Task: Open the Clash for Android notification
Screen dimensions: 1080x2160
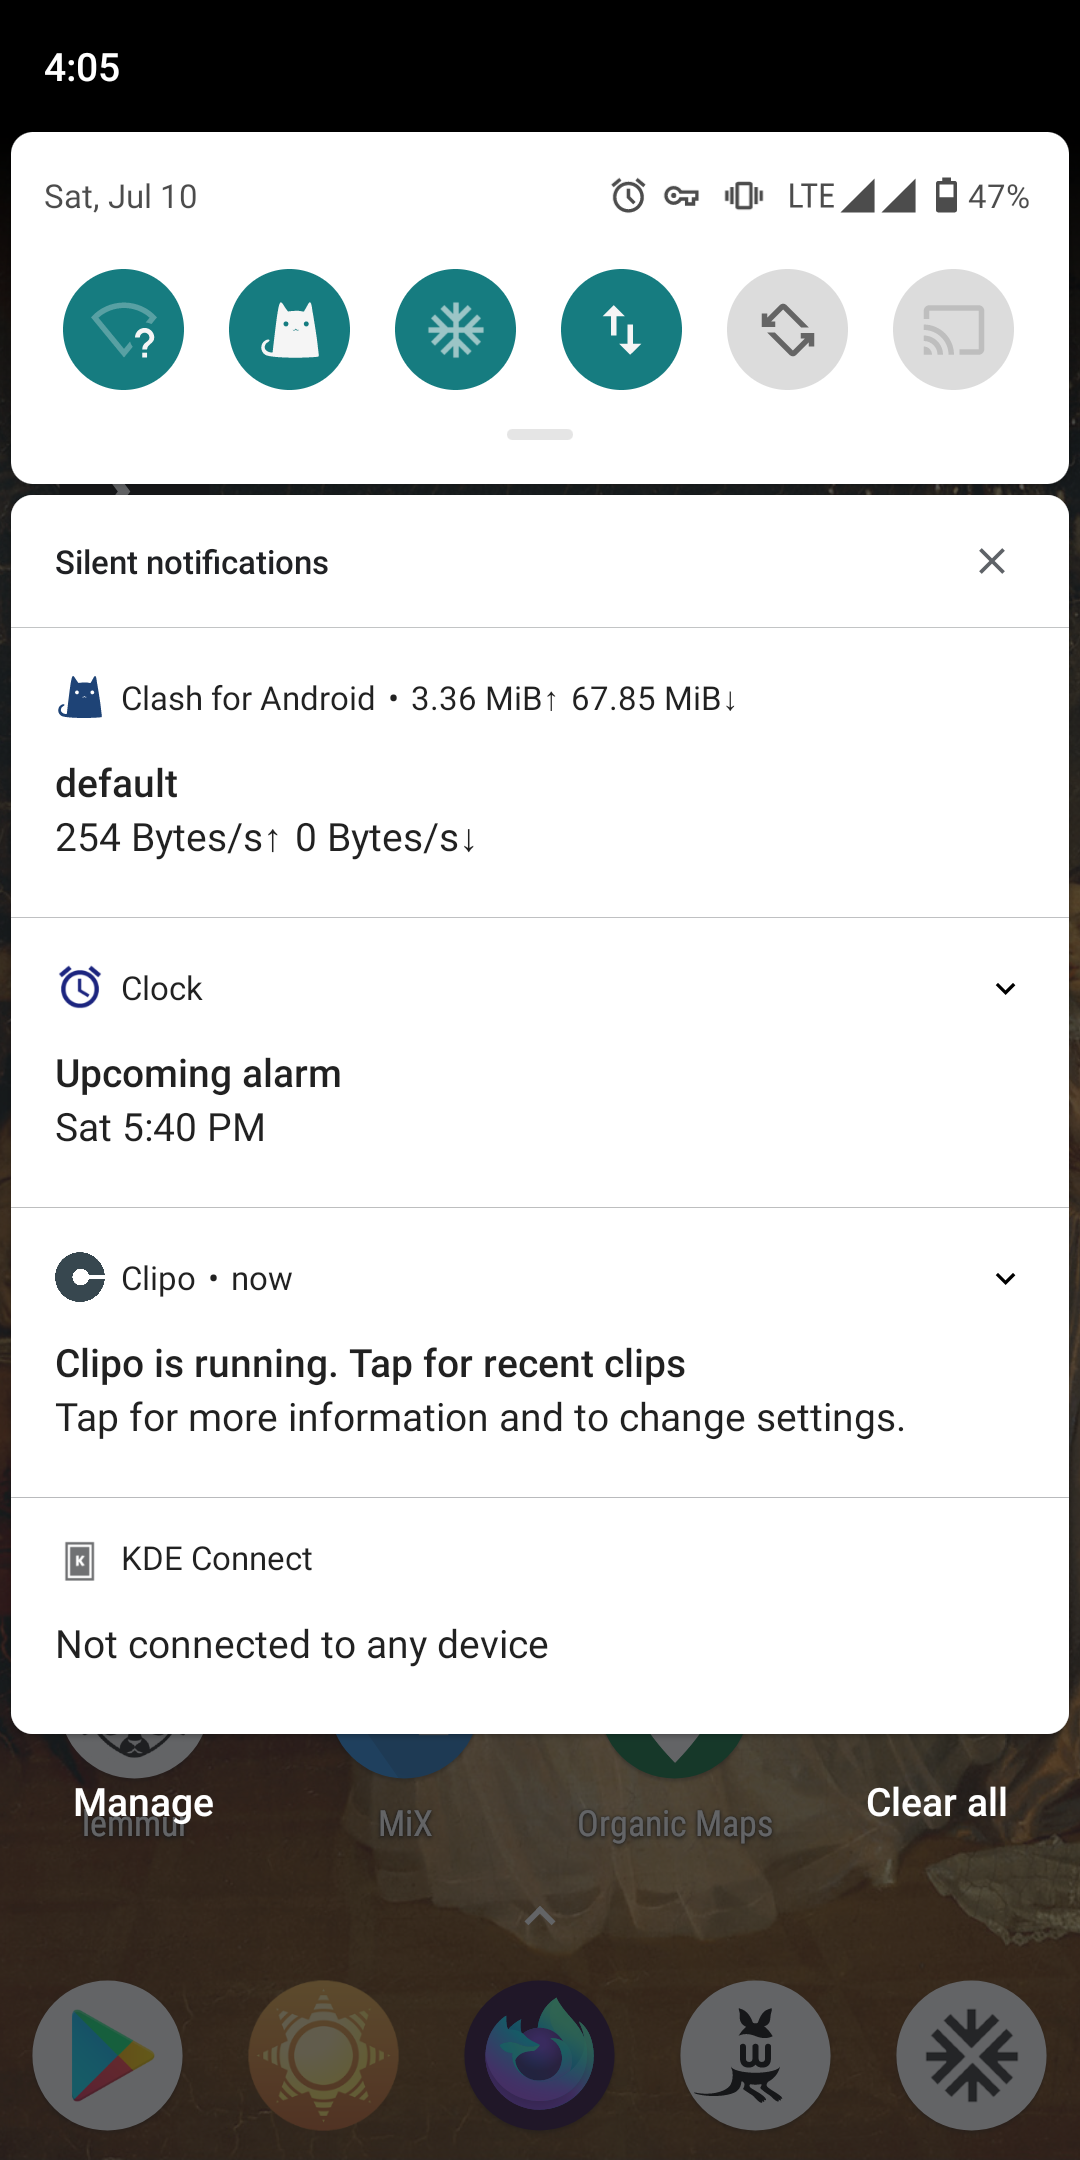Action: [x=540, y=790]
